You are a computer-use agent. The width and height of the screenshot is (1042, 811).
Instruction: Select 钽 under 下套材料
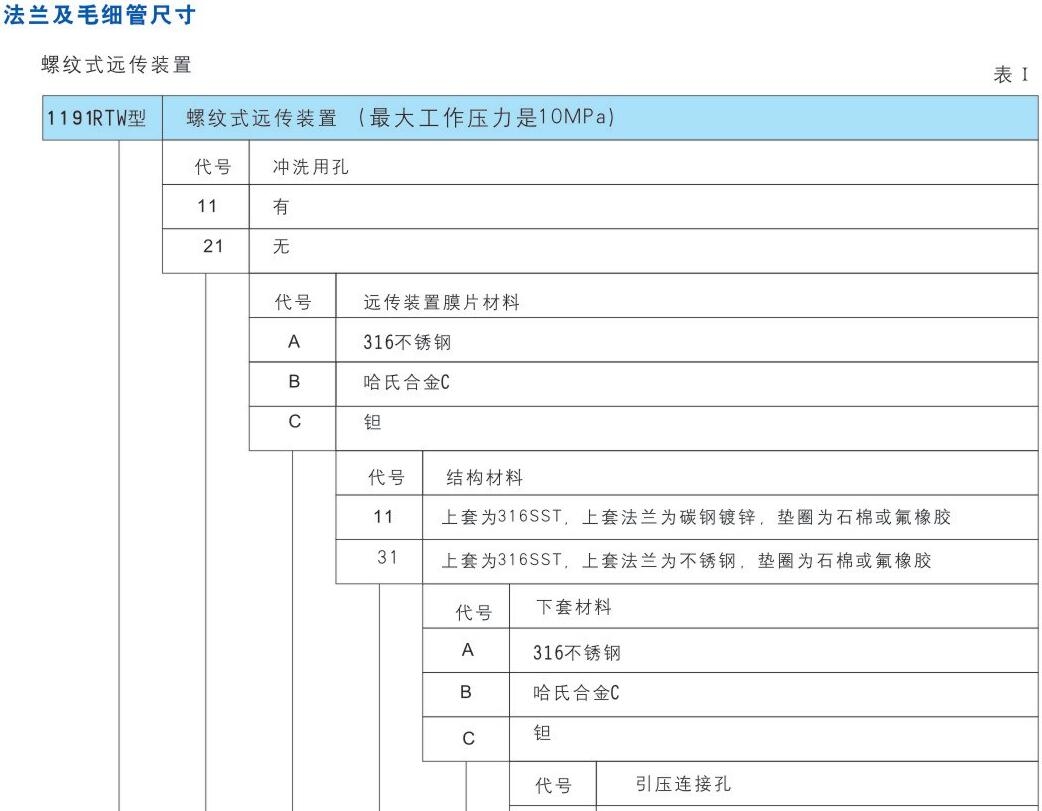coord(544,733)
